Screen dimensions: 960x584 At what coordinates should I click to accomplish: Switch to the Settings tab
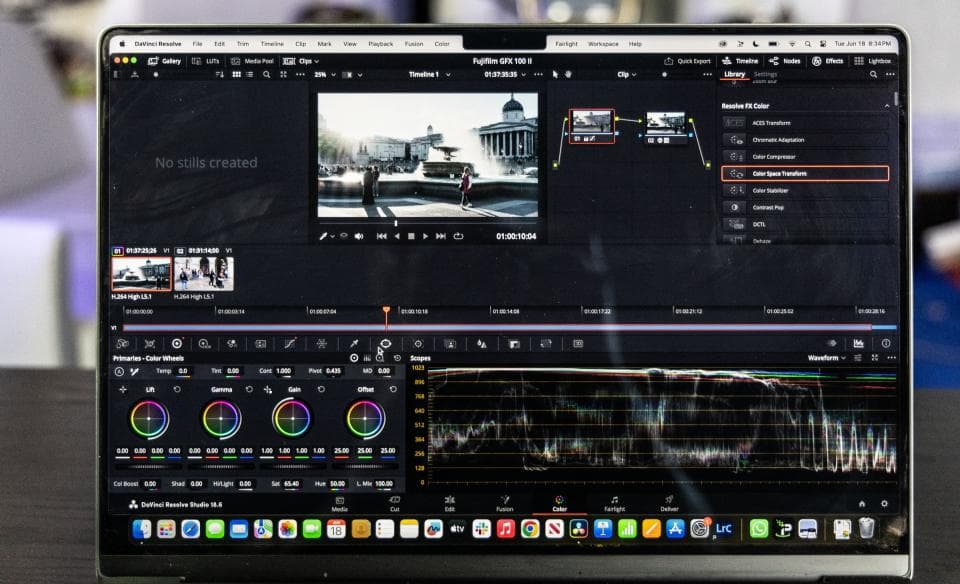[765, 75]
